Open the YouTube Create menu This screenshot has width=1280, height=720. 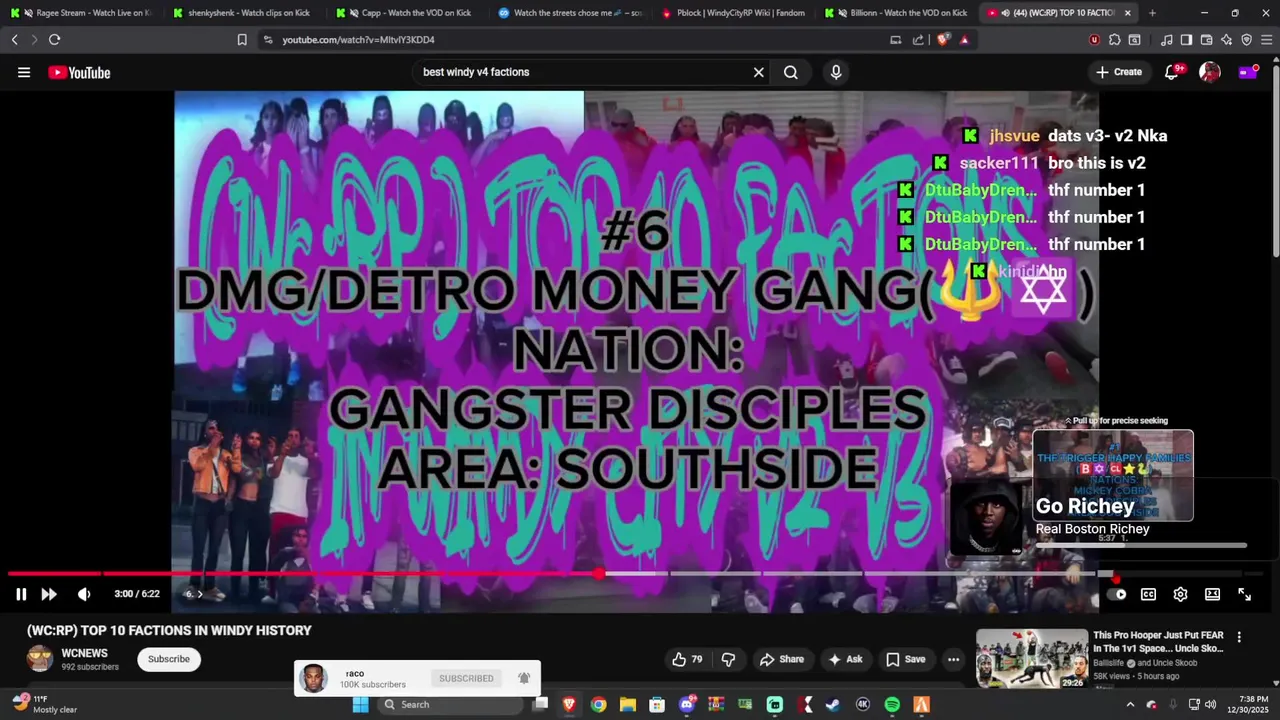point(1119,72)
